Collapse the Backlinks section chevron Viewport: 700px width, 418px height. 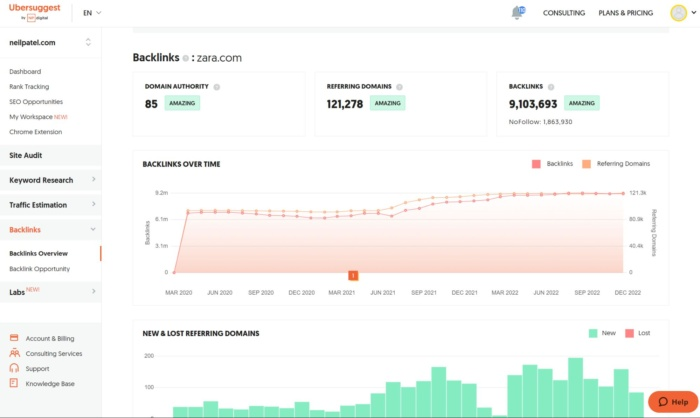tap(93, 229)
